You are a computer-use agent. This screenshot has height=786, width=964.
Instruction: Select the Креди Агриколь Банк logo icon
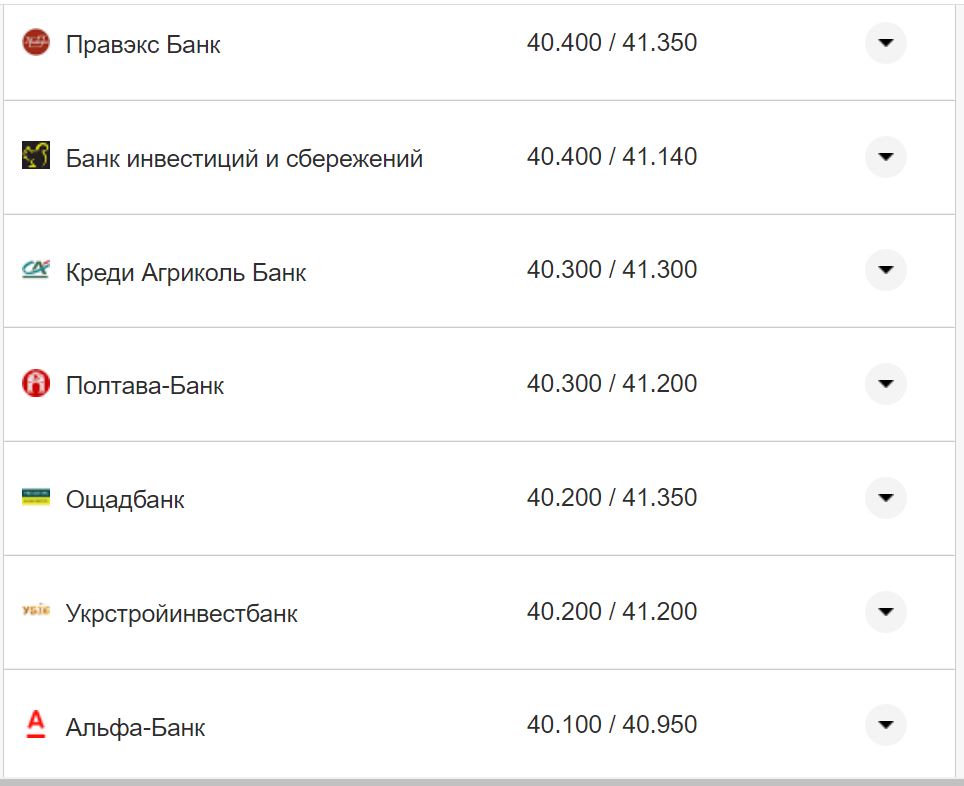tap(36, 270)
